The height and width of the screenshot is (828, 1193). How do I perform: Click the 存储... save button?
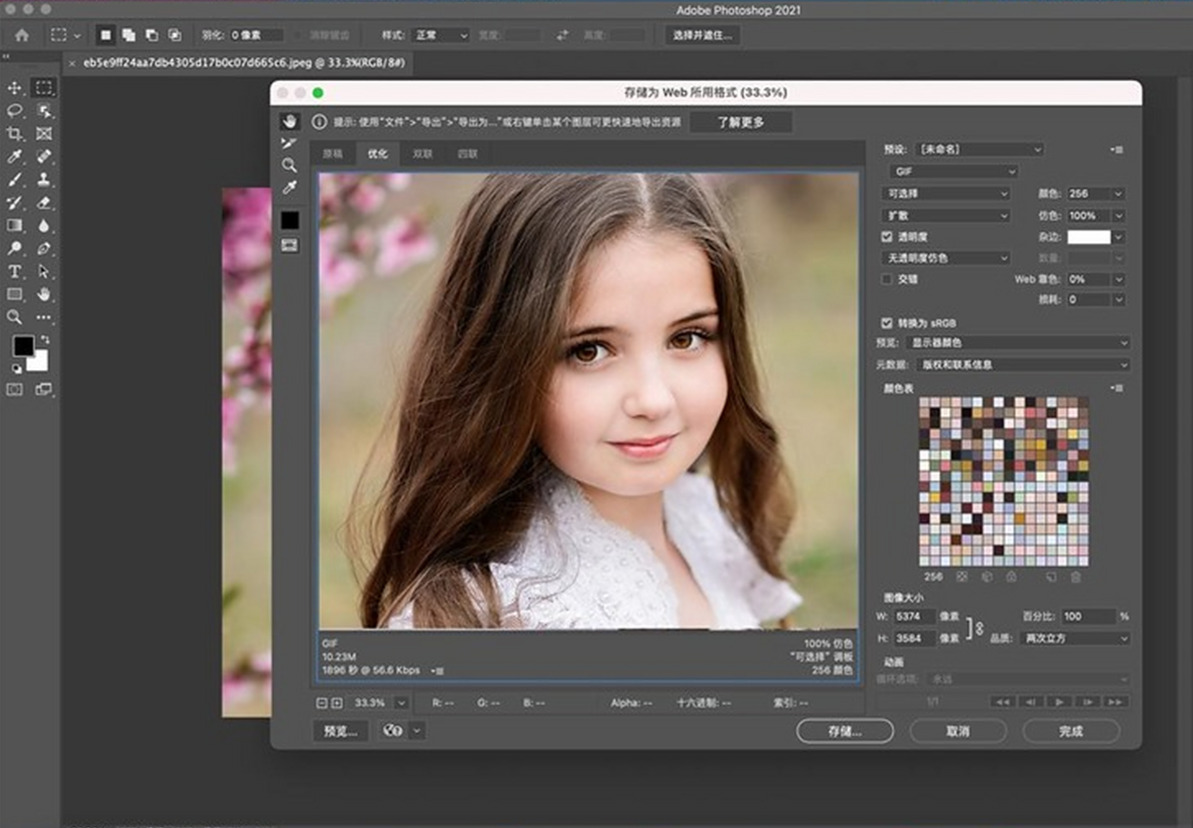(x=845, y=731)
